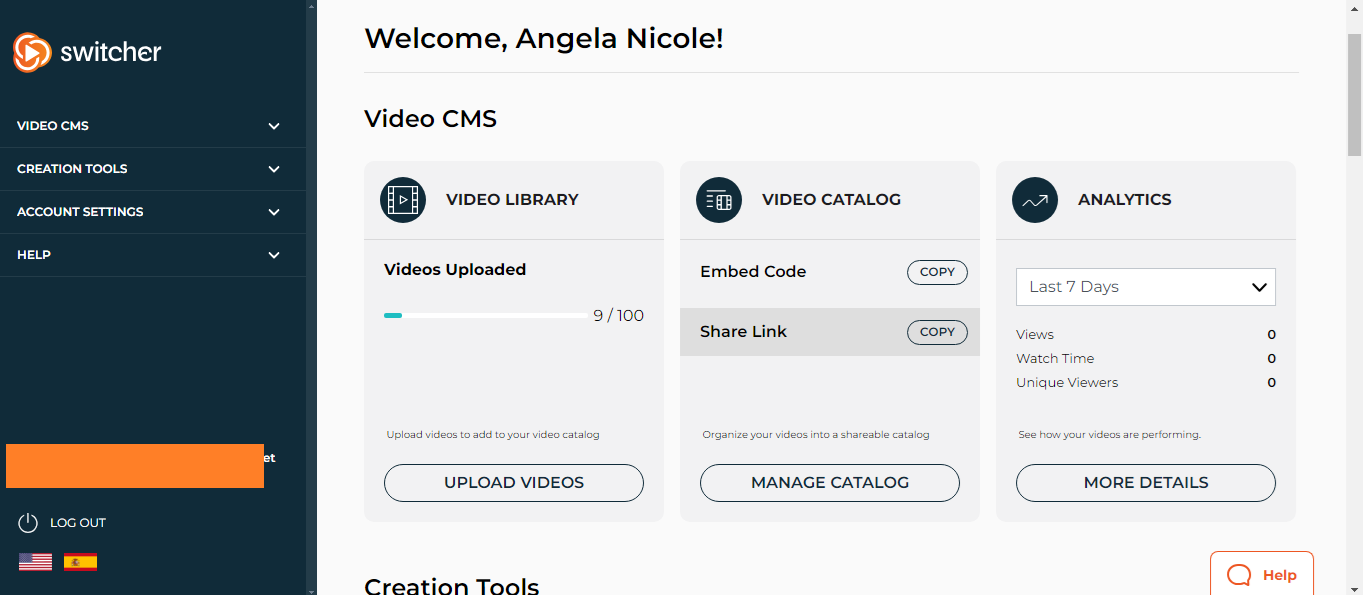
Task: Copy the Embed Code
Action: [x=937, y=272]
